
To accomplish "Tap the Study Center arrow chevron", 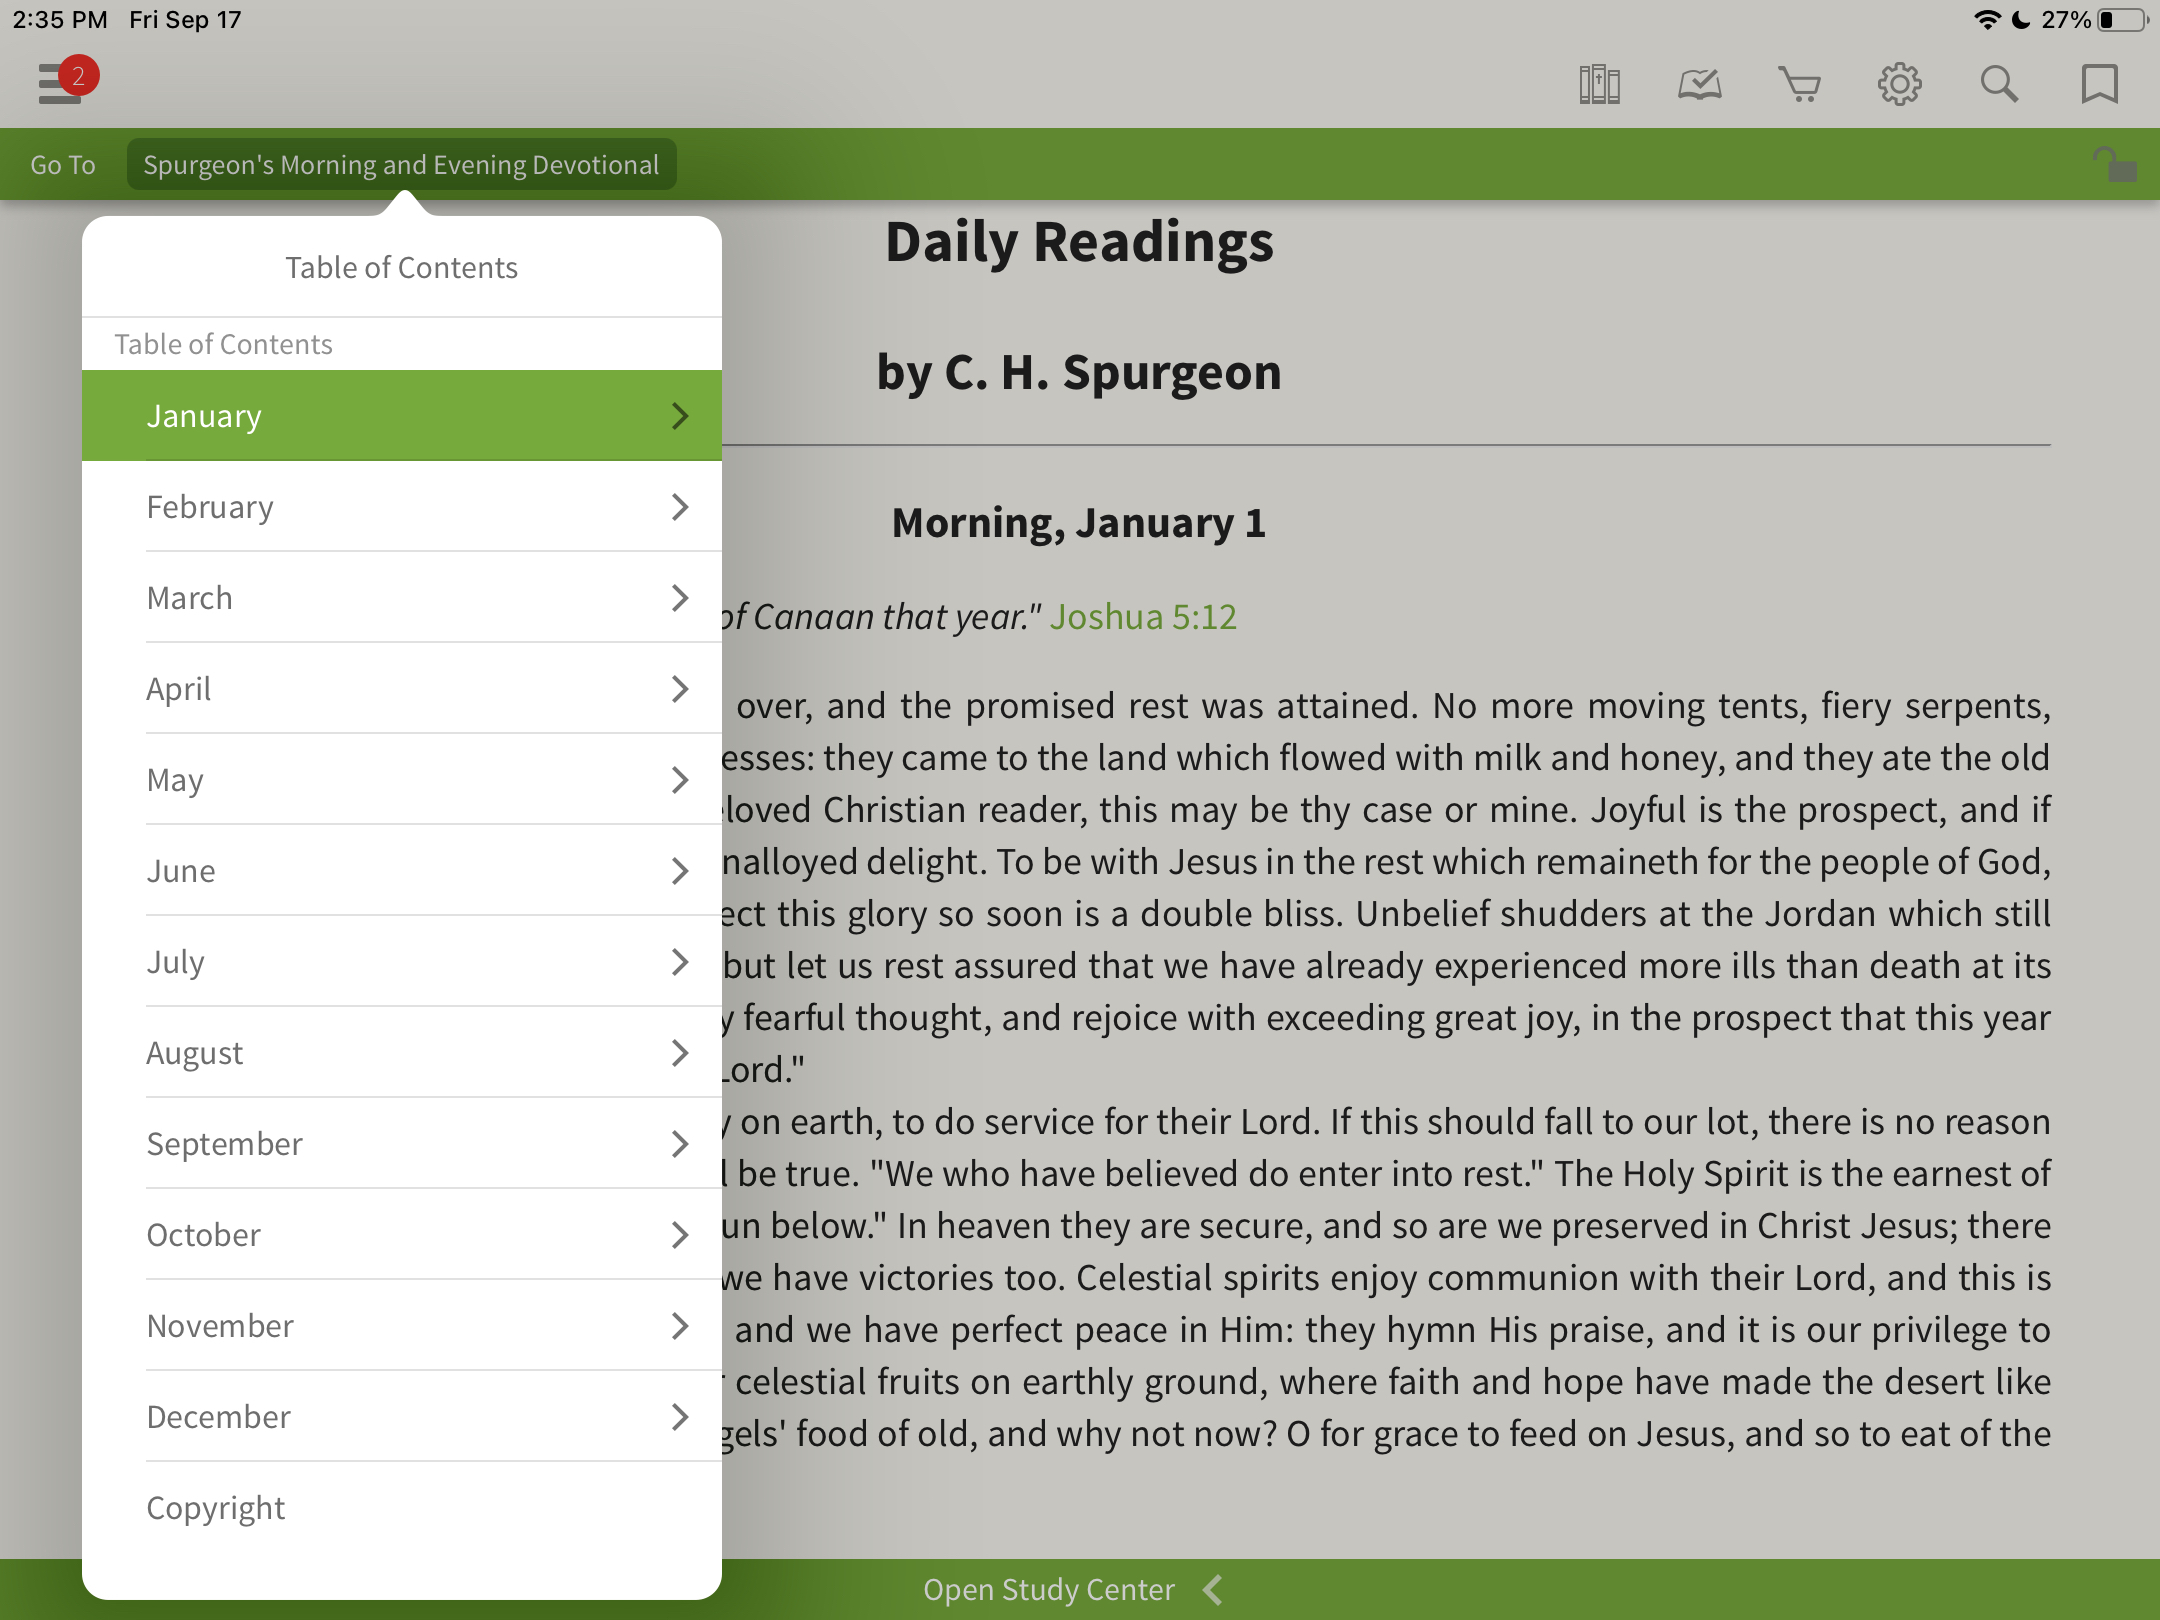I will click(x=1213, y=1590).
